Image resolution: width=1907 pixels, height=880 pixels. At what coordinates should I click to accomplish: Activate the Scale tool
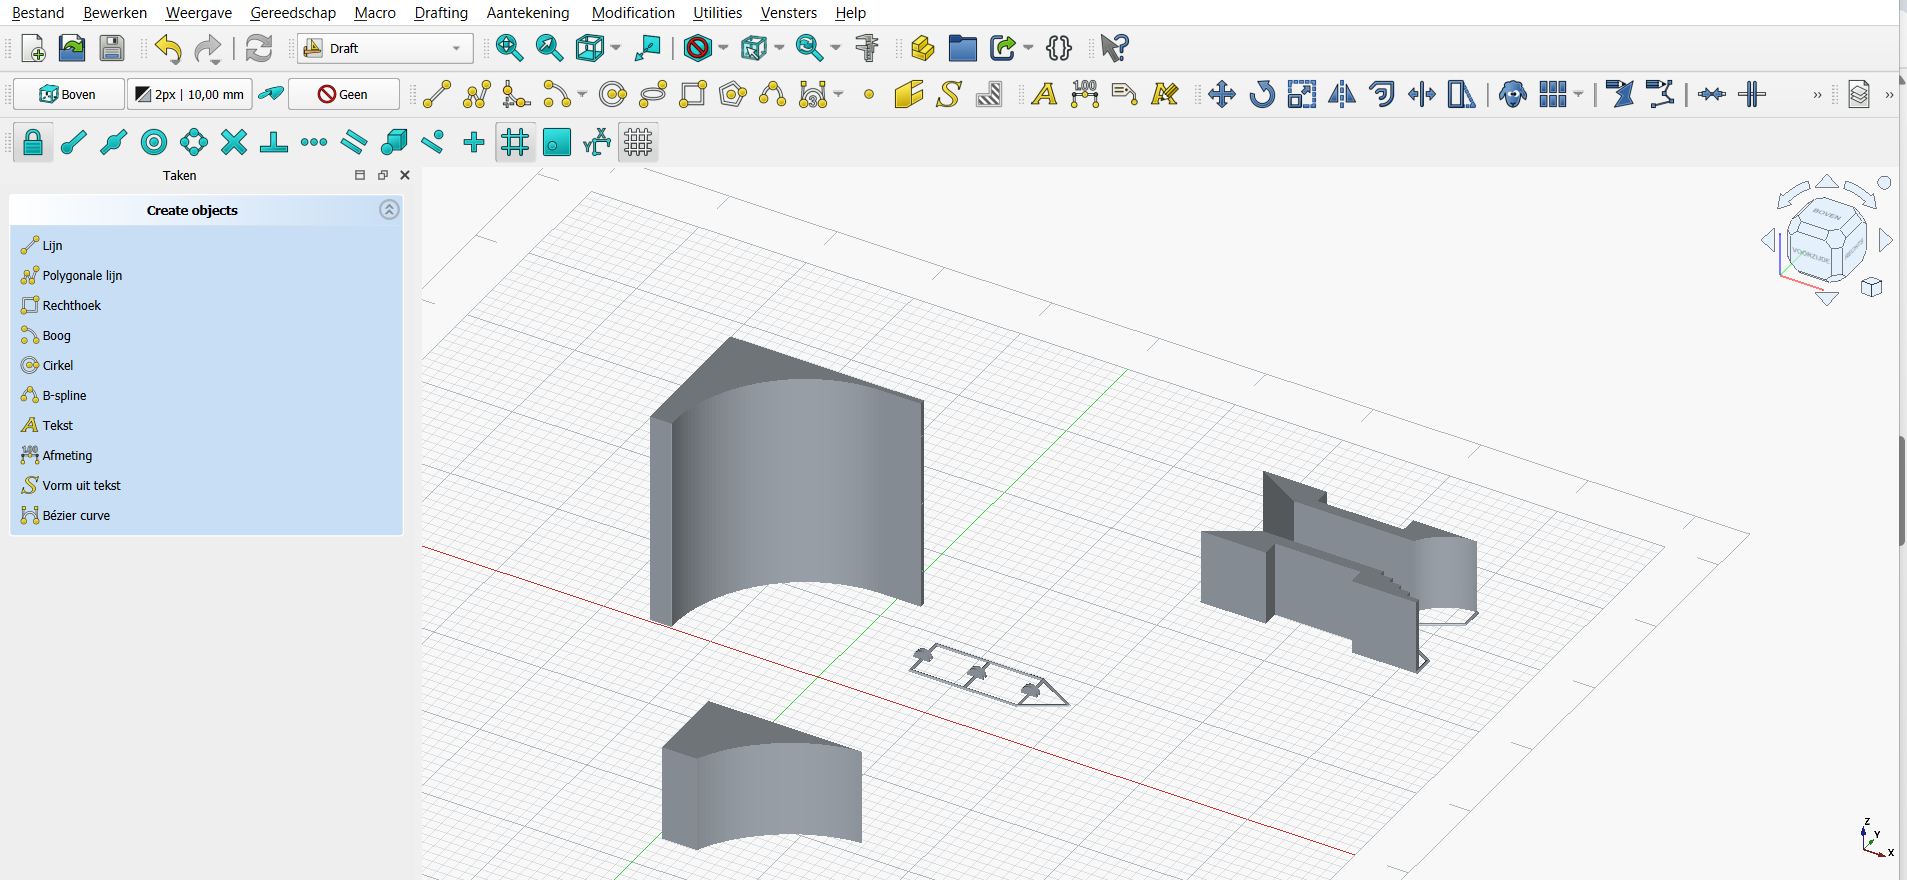(x=1302, y=94)
